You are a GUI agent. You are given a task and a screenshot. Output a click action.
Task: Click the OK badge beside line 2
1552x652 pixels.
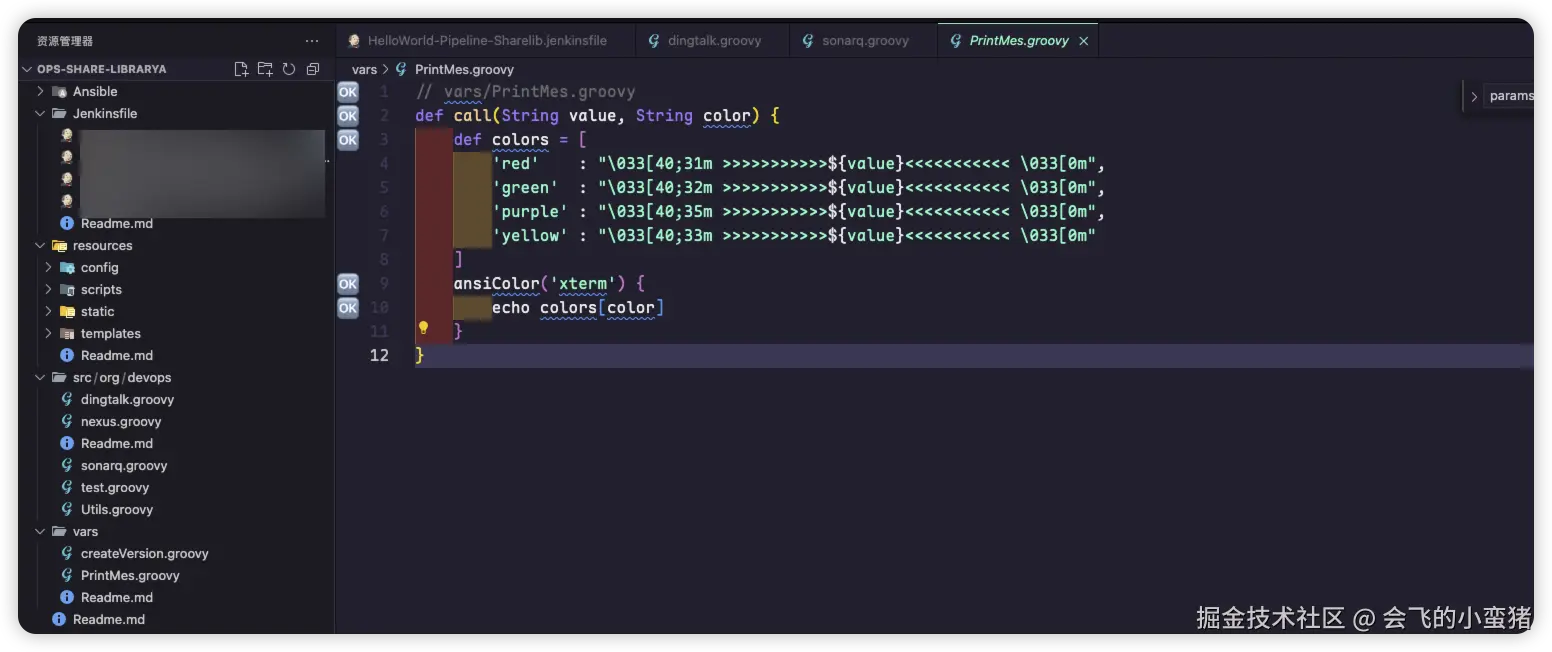pyautogui.click(x=347, y=115)
